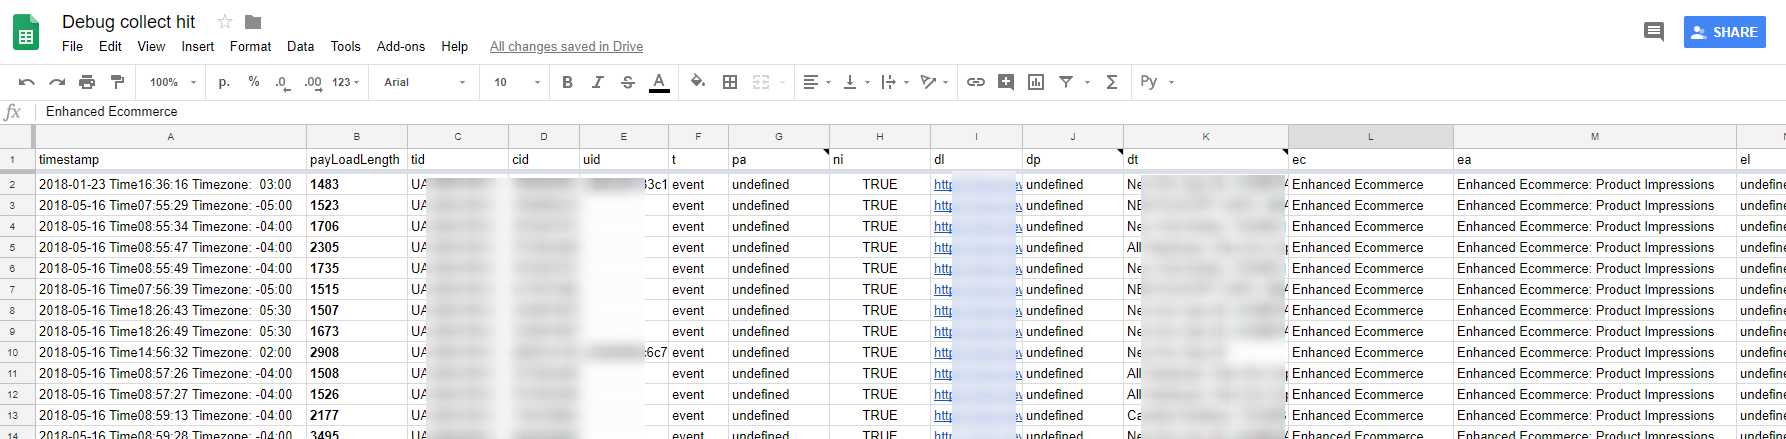Open the Arial font dropdown

(424, 82)
